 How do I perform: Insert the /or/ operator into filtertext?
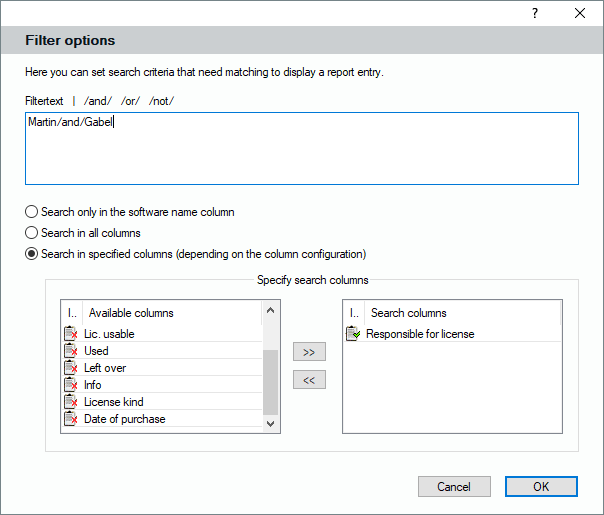pyautogui.click(x=131, y=101)
